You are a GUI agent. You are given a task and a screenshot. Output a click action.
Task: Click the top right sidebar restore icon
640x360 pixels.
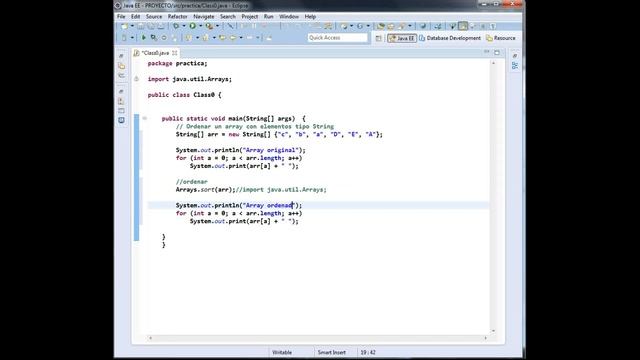pos(515,56)
